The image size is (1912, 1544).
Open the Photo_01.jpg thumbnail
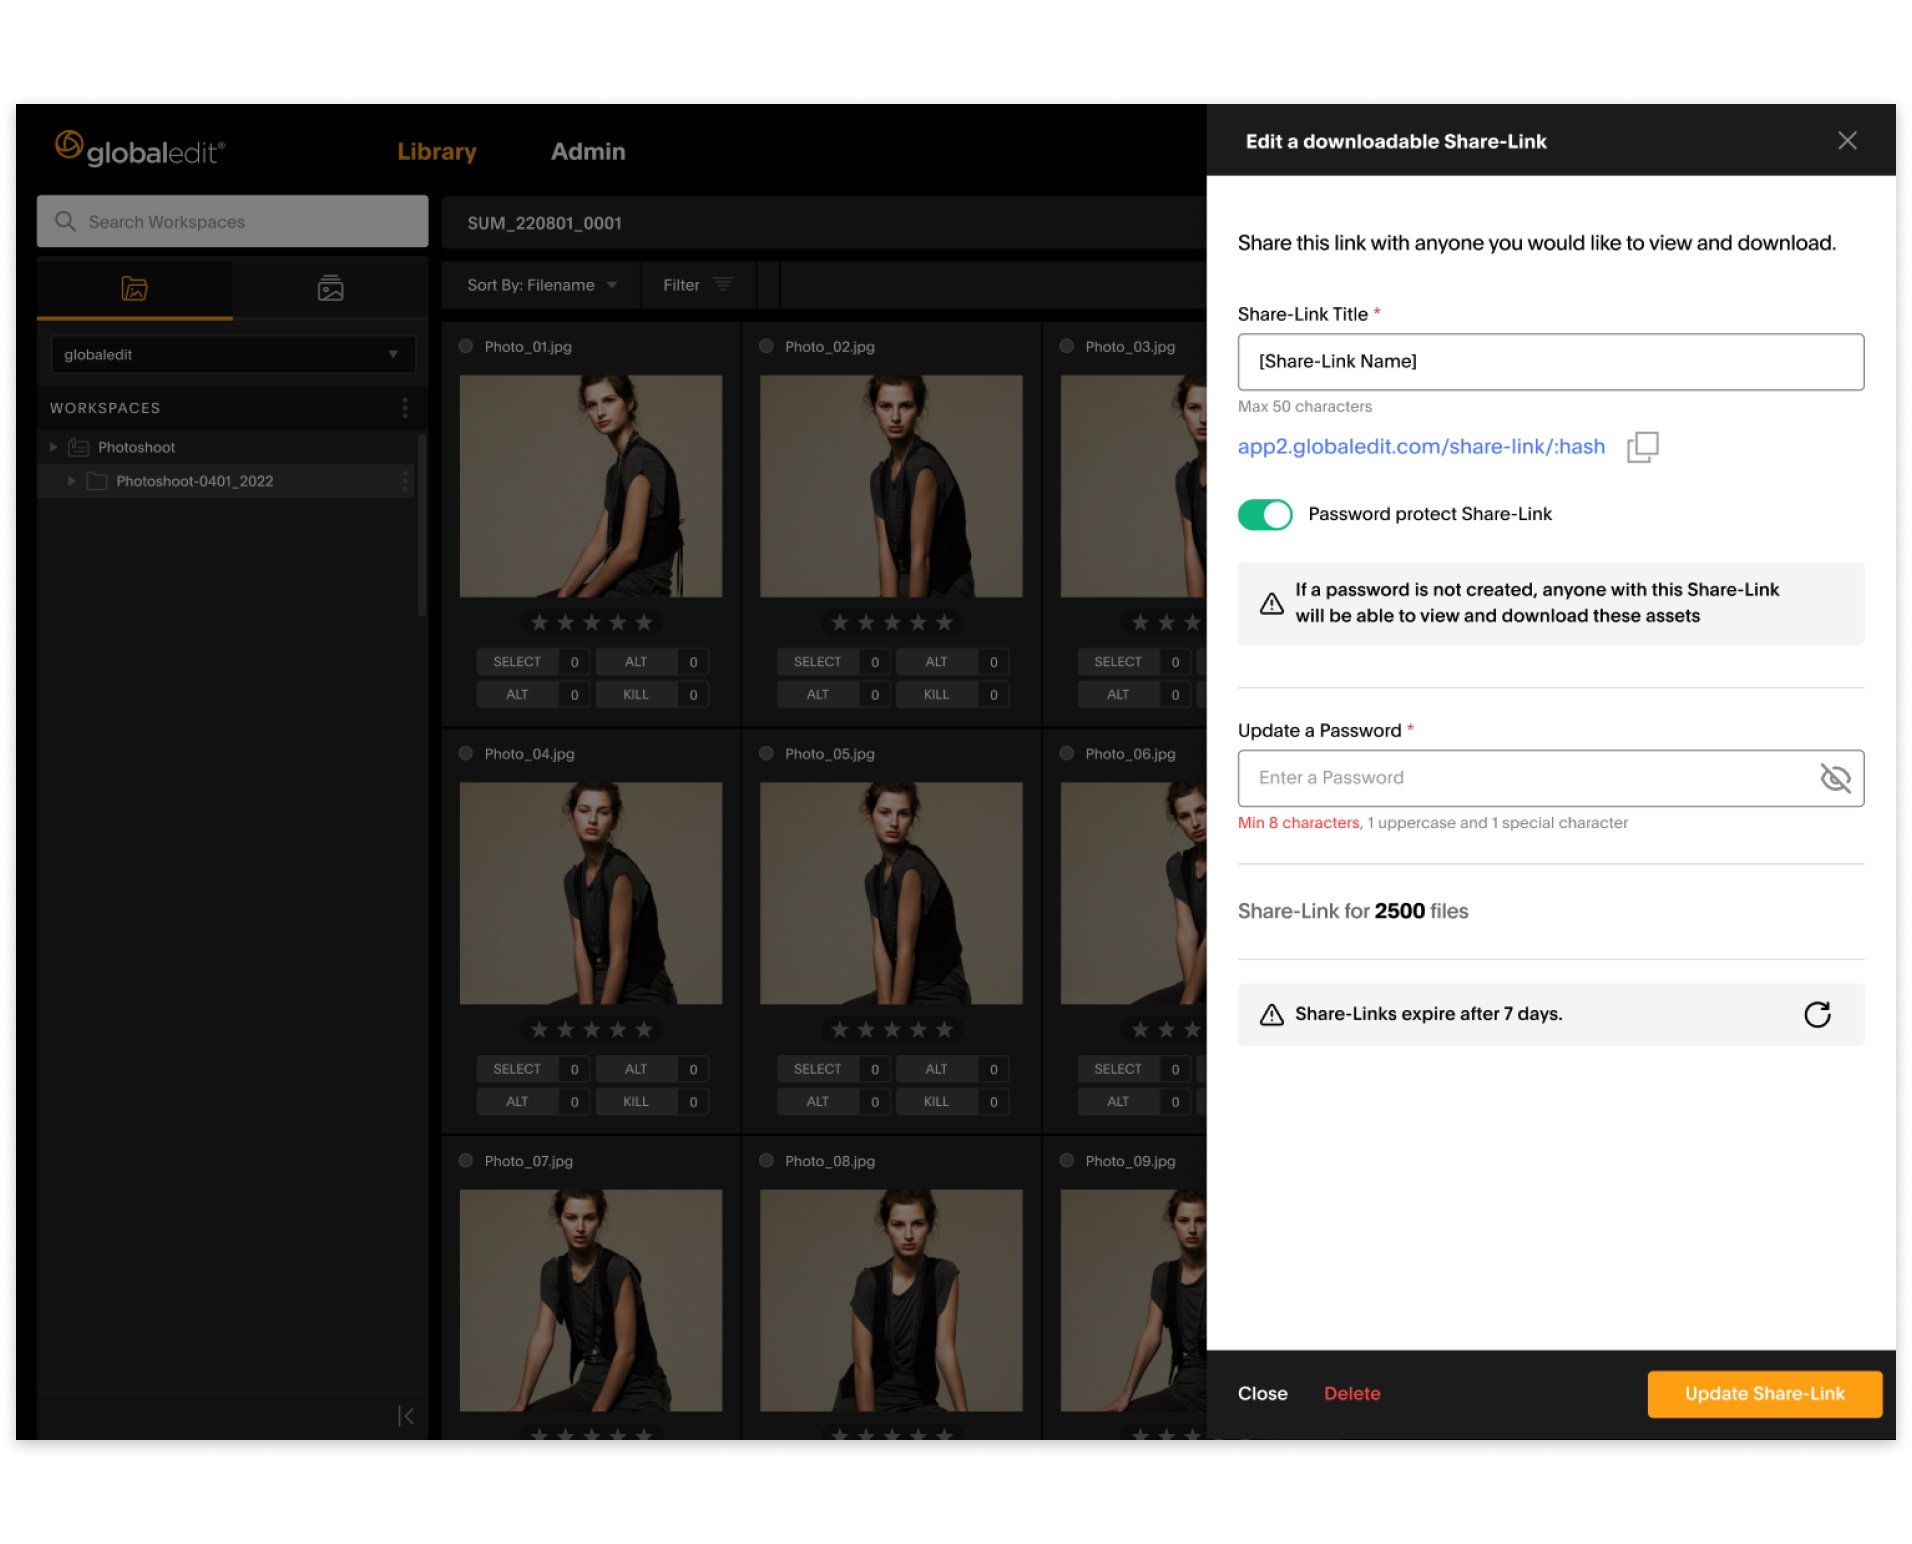(x=590, y=486)
